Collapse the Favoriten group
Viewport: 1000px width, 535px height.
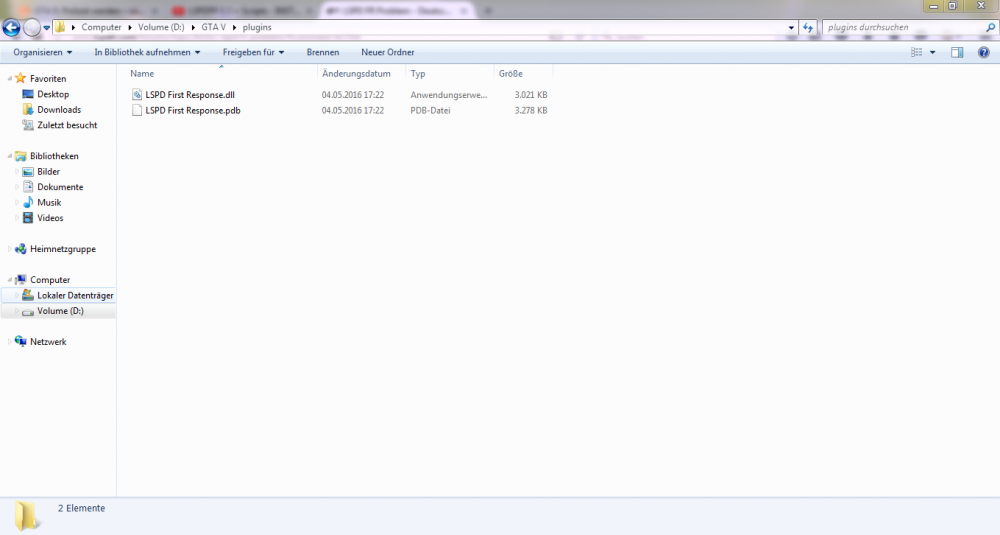(x=10, y=78)
